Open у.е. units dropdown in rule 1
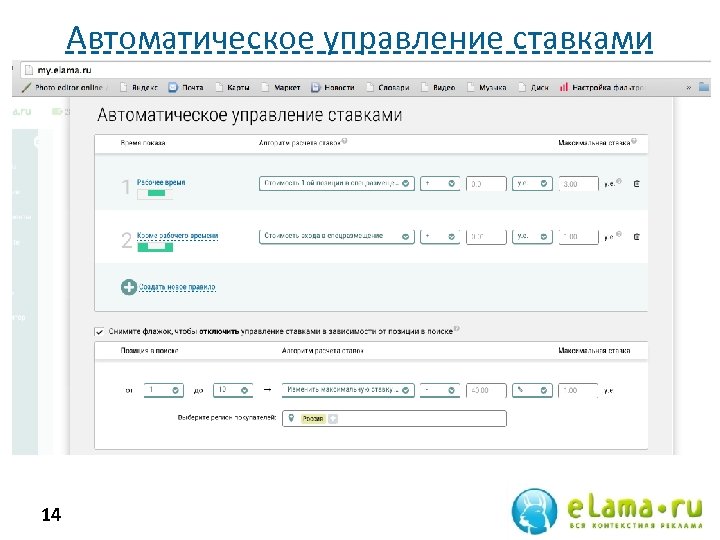 [532, 183]
